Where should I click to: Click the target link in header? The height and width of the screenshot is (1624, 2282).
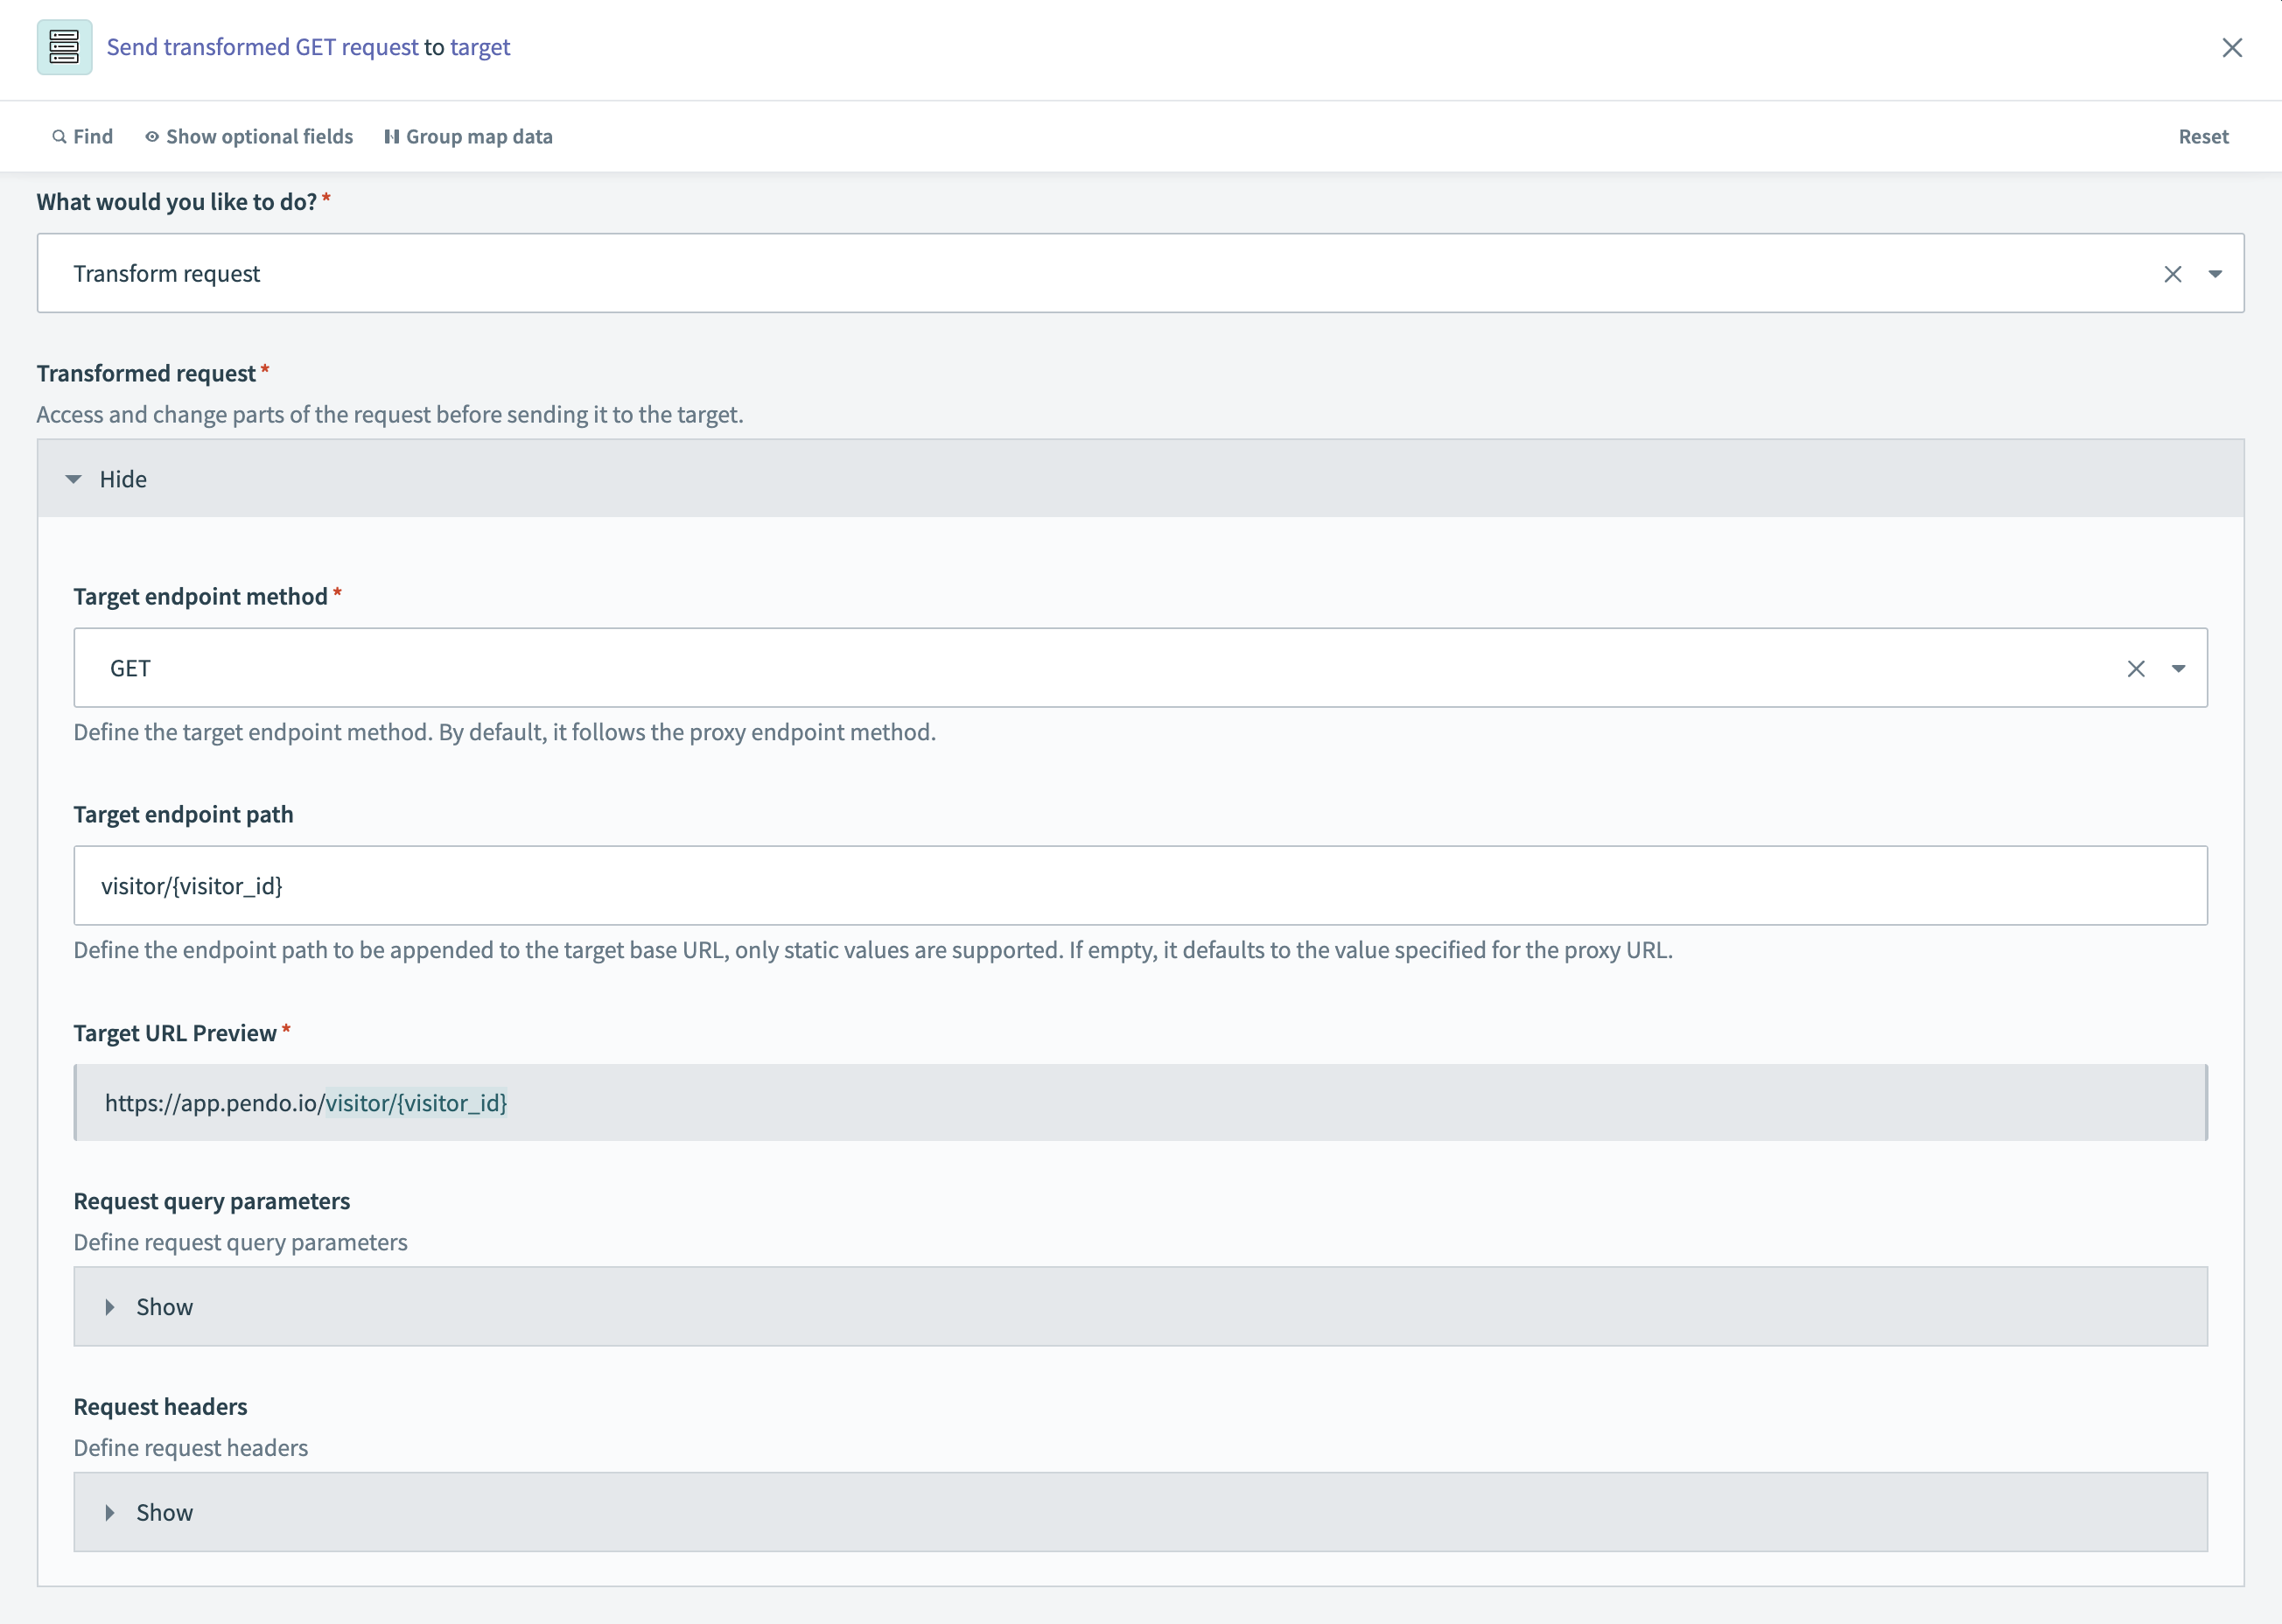[x=480, y=47]
